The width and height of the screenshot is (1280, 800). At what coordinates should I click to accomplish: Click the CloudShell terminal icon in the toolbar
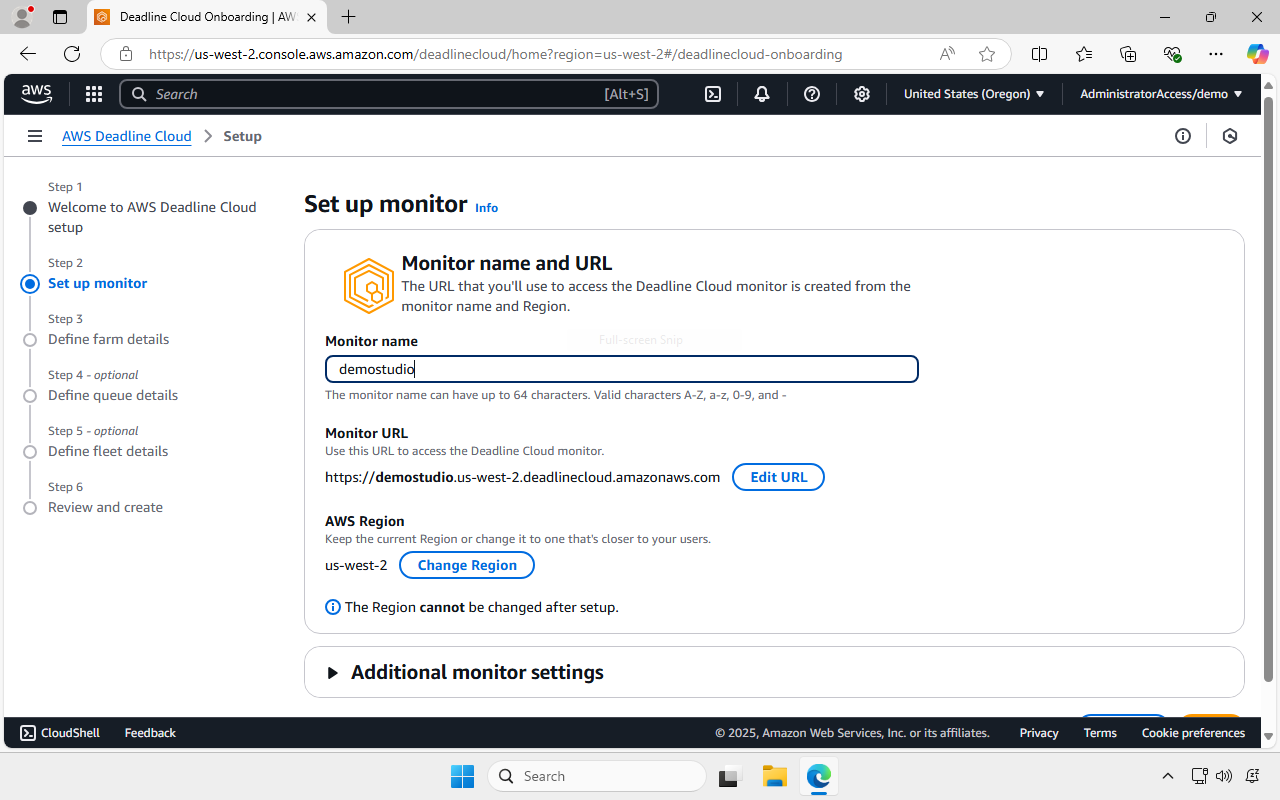click(x=712, y=93)
